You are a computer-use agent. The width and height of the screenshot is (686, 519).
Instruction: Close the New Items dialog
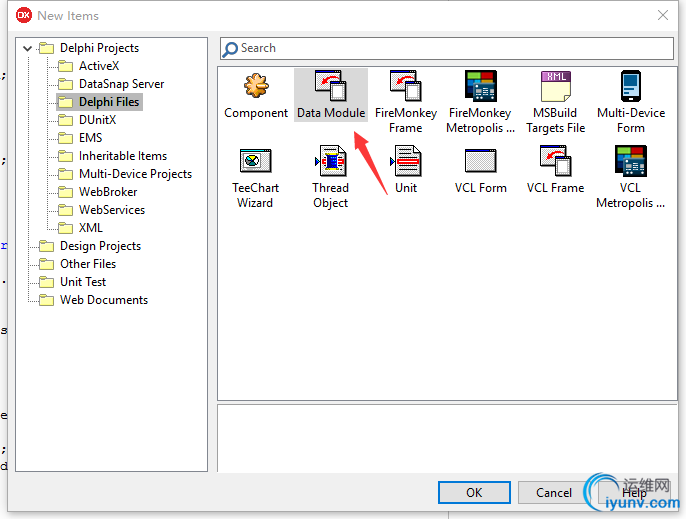coord(663,15)
